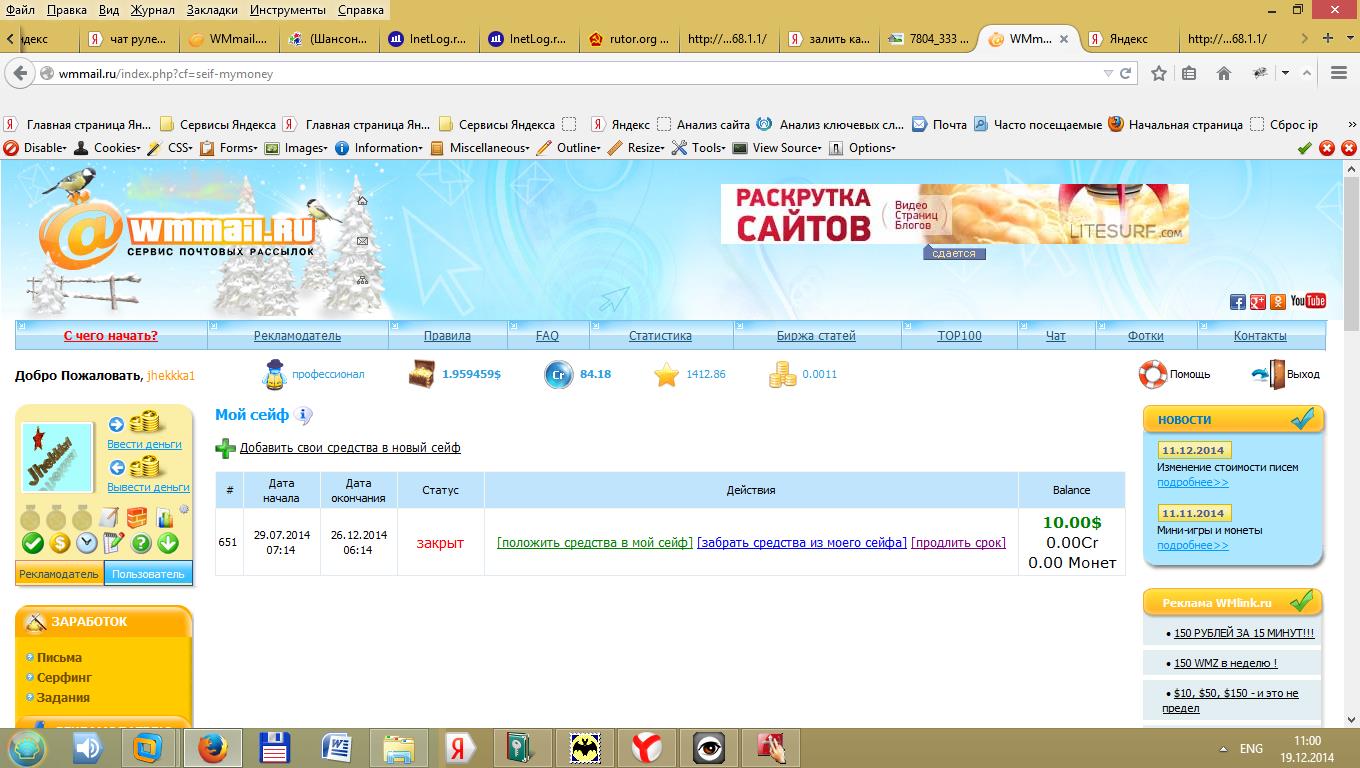Open the Журнал menu
The height and width of the screenshot is (768, 1360).
tap(153, 10)
